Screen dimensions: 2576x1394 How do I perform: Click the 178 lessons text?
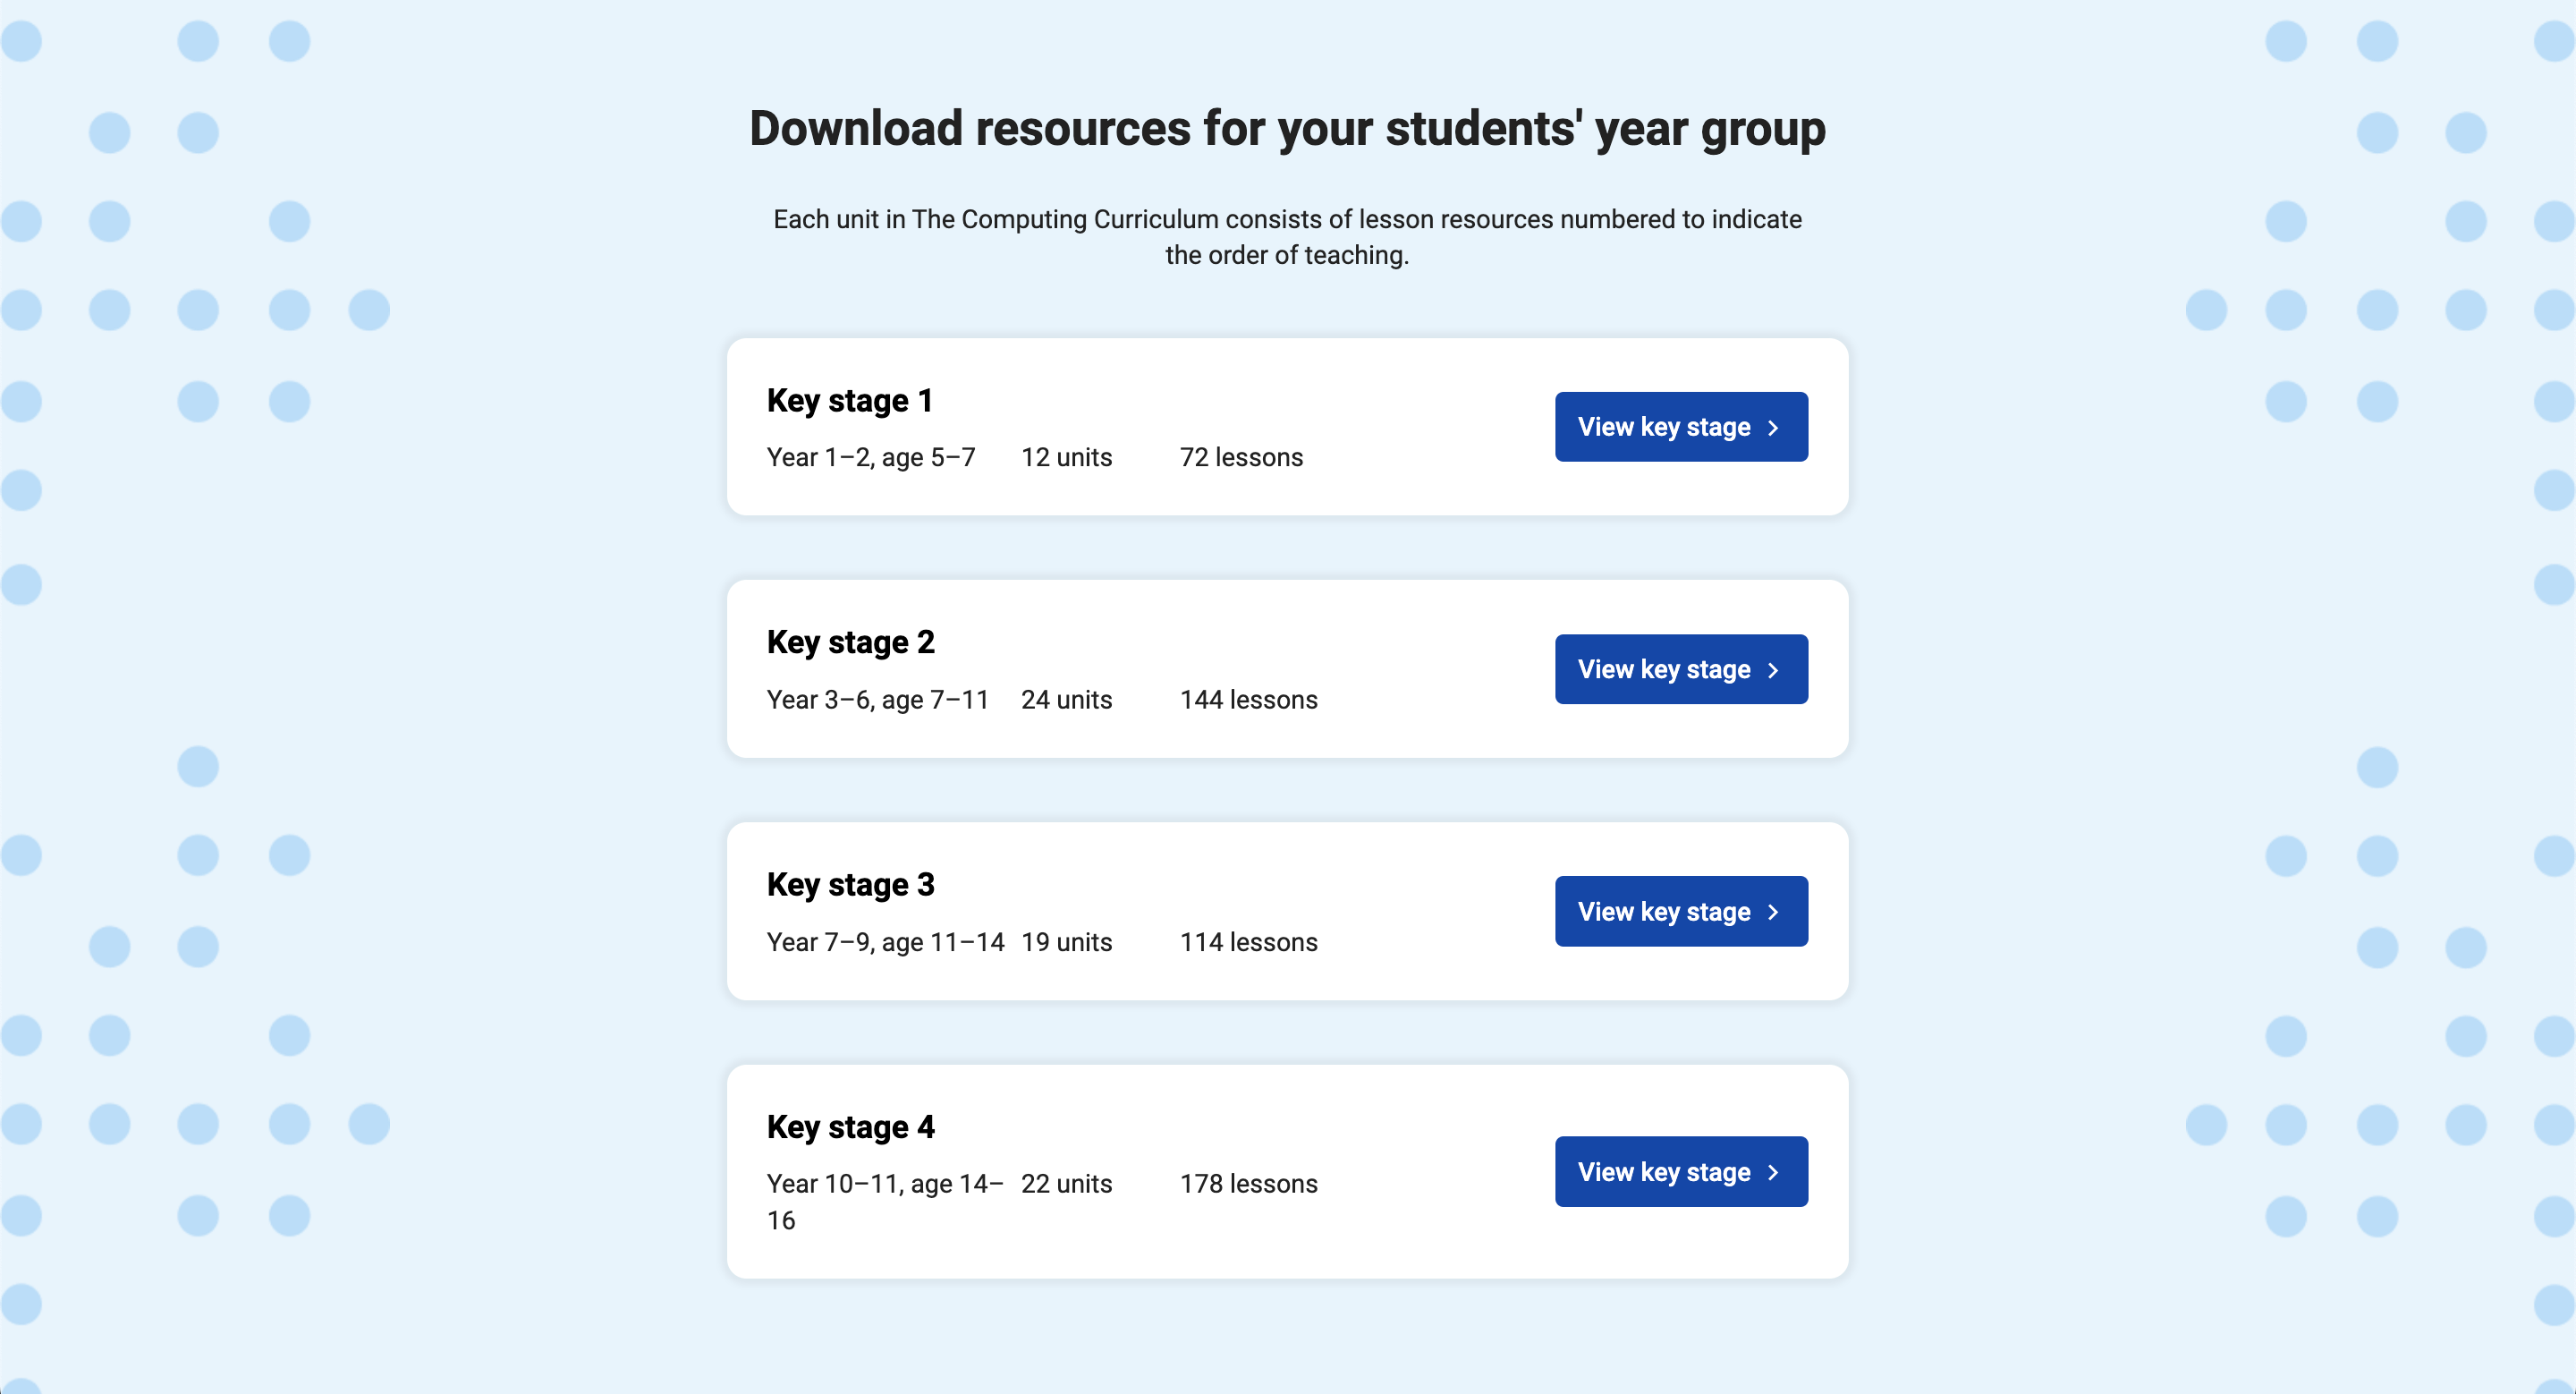1249,1184
